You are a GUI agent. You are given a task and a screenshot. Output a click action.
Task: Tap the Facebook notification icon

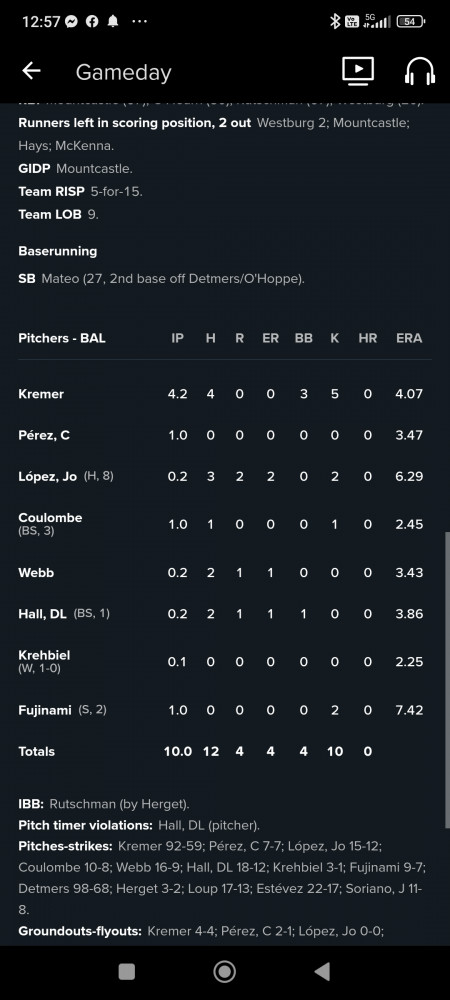pyautogui.click(x=92, y=21)
